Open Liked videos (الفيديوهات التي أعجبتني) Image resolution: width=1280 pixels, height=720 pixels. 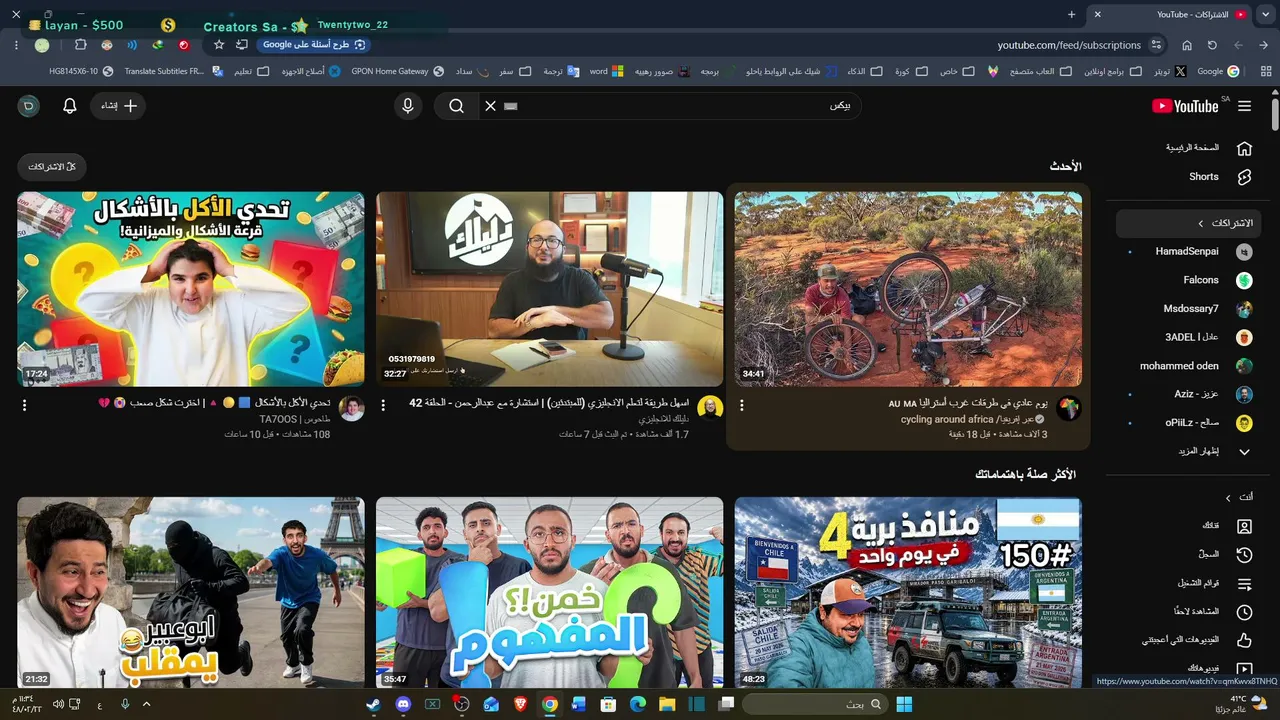pos(1189,640)
